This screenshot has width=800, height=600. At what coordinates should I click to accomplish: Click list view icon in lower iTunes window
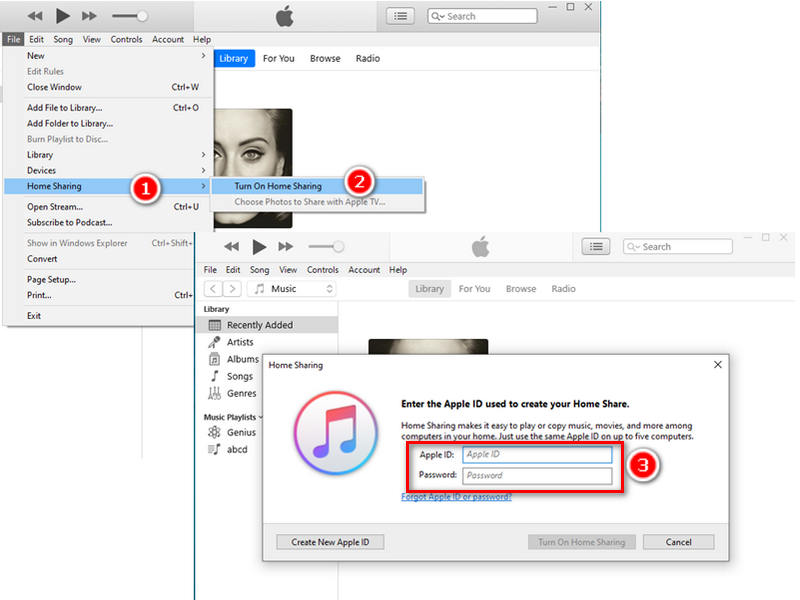[x=595, y=247]
